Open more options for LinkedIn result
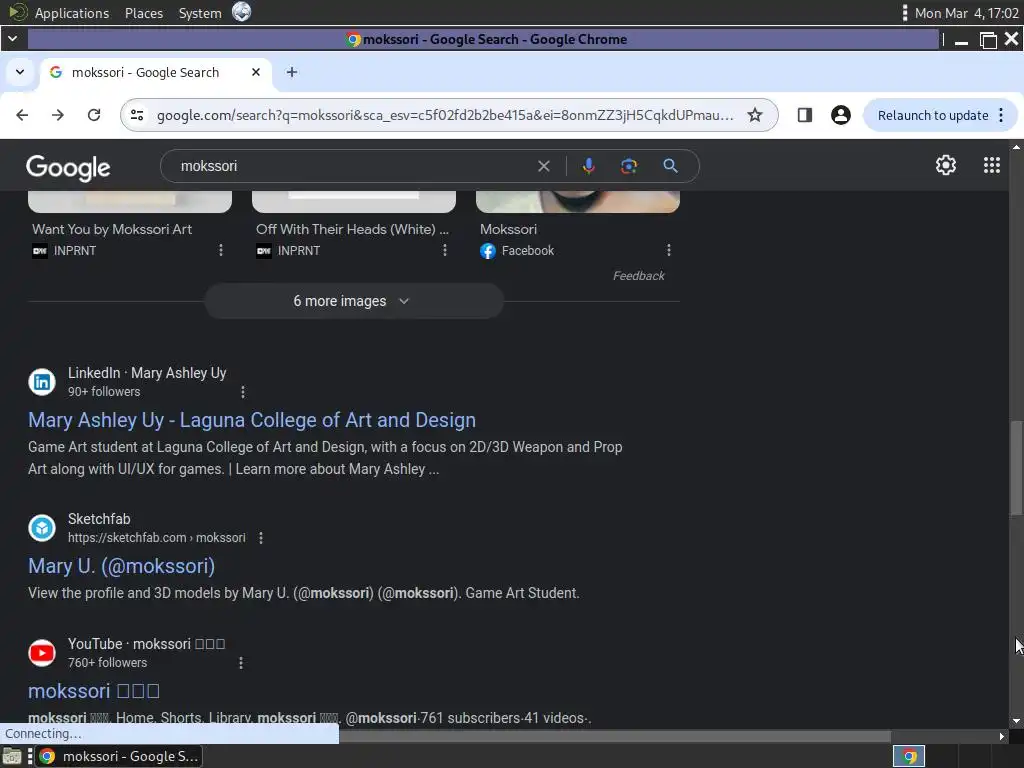The width and height of the screenshot is (1024, 768). 243,392
